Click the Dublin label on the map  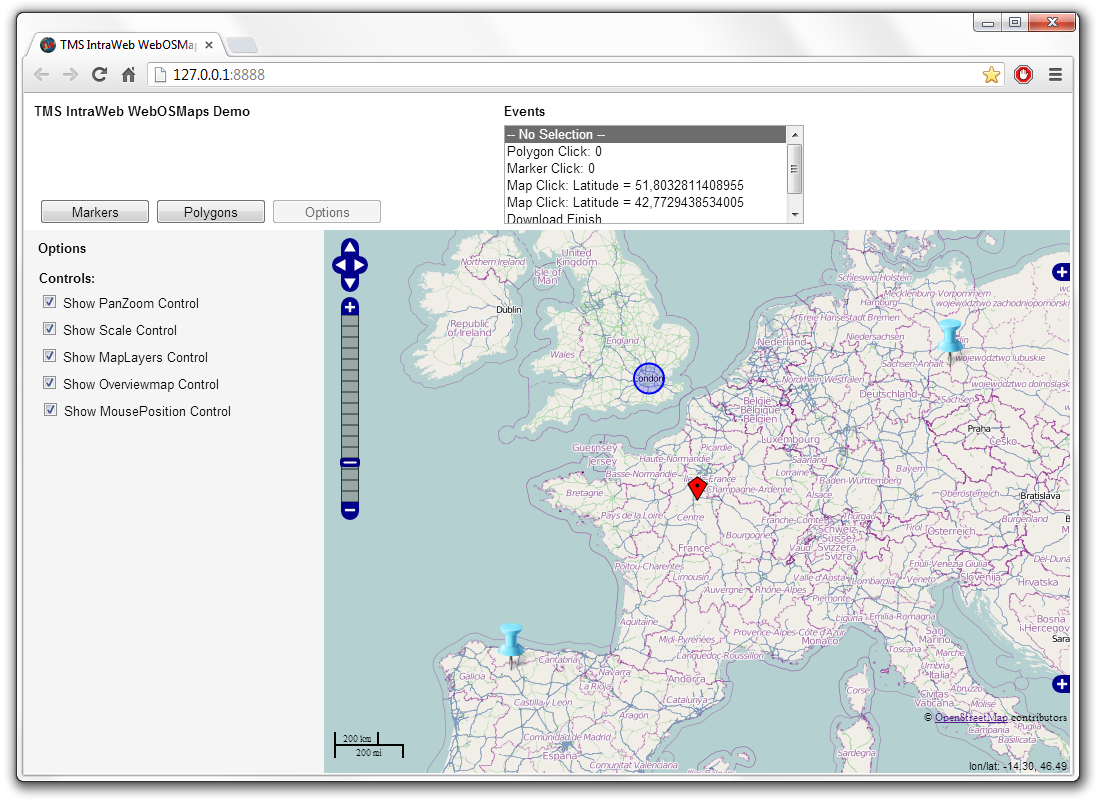click(x=508, y=309)
